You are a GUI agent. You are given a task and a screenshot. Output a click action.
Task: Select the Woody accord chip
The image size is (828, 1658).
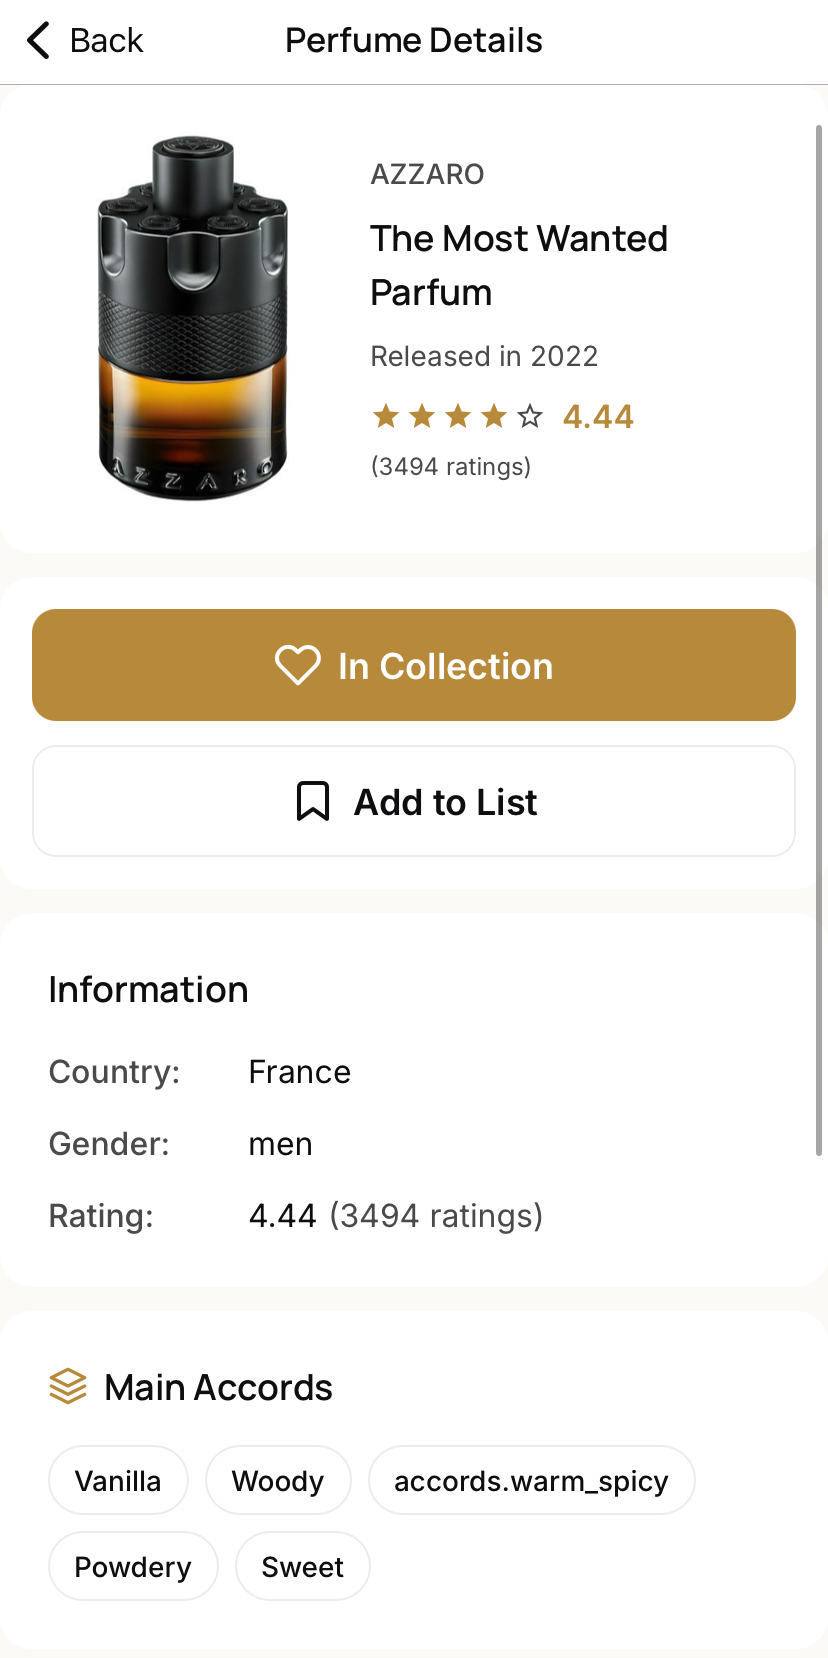click(x=278, y=1480)
